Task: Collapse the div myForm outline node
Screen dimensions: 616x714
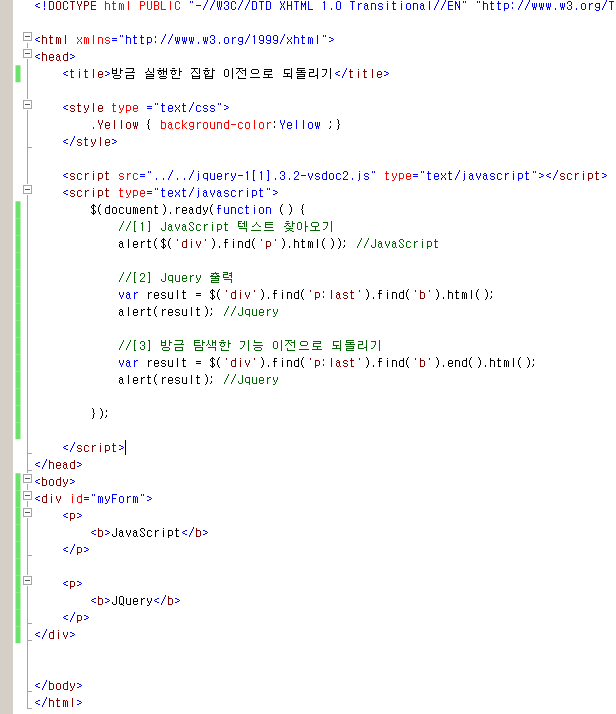Action: (x=27, y=496)
